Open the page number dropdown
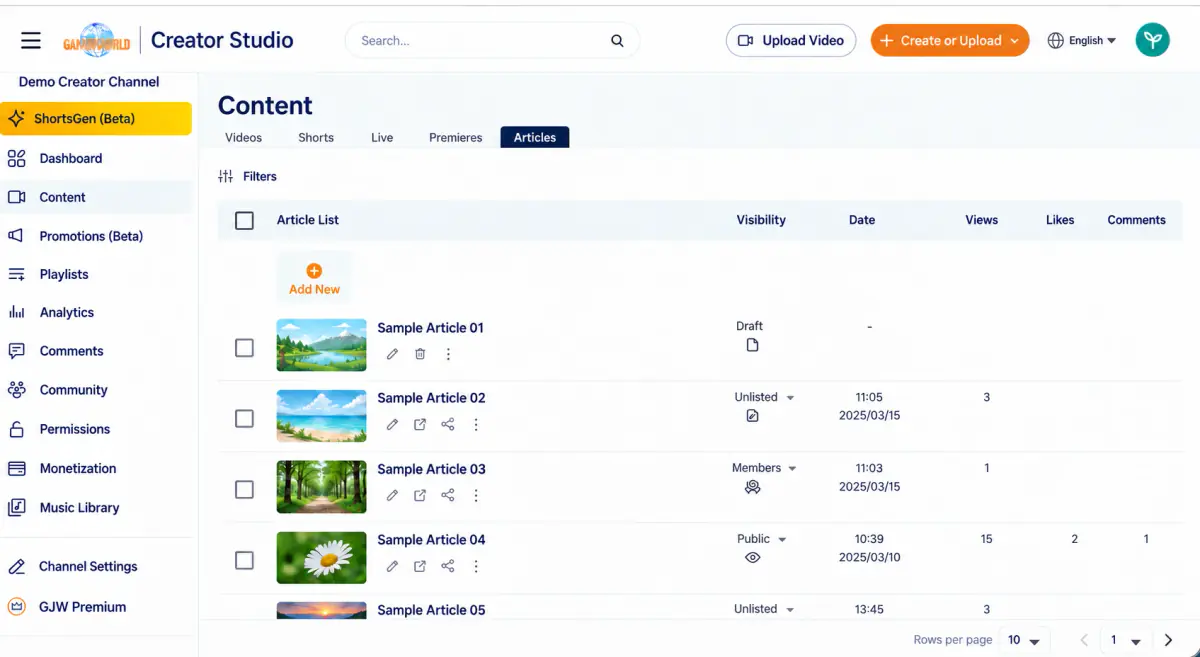 click(1124, 640)
